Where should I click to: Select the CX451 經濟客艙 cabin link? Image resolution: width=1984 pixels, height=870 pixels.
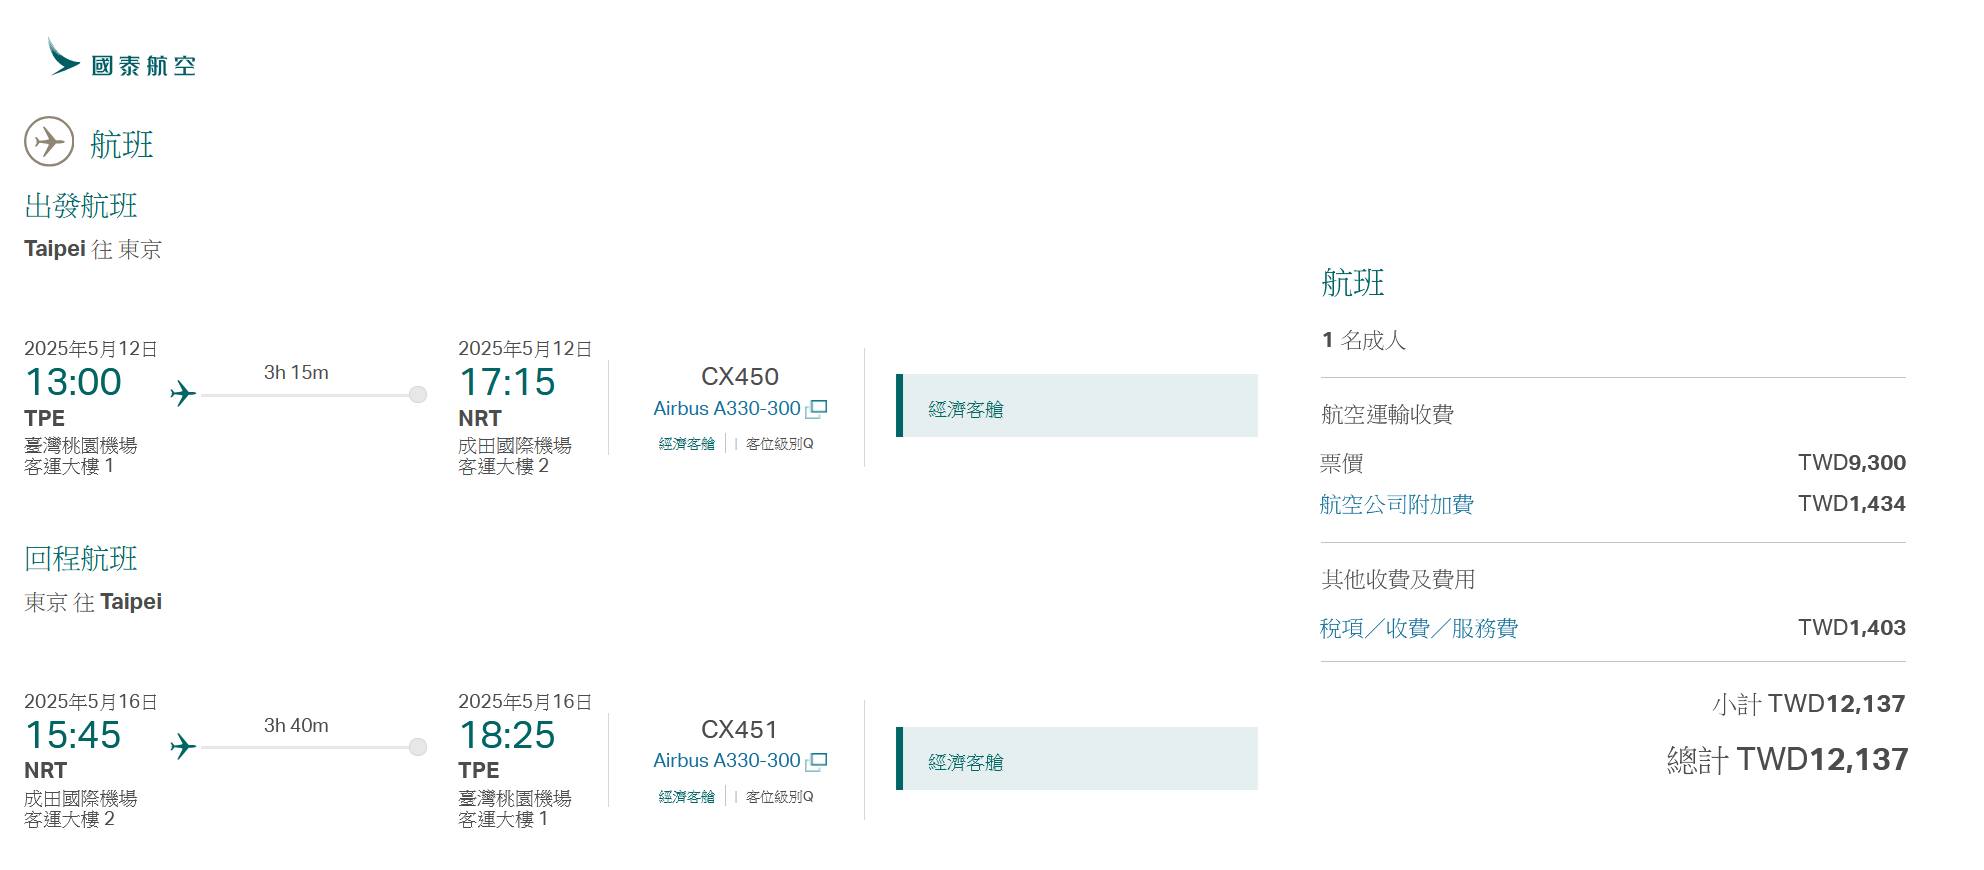687,797
